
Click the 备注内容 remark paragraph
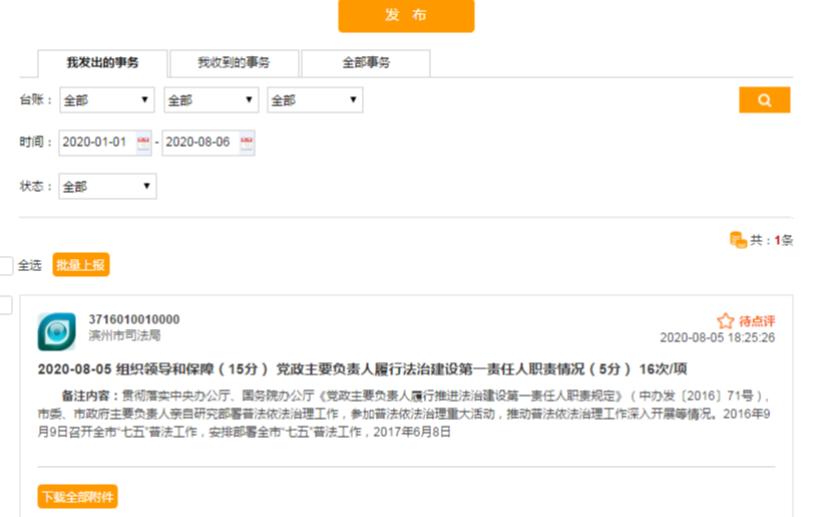pos(405,414)
